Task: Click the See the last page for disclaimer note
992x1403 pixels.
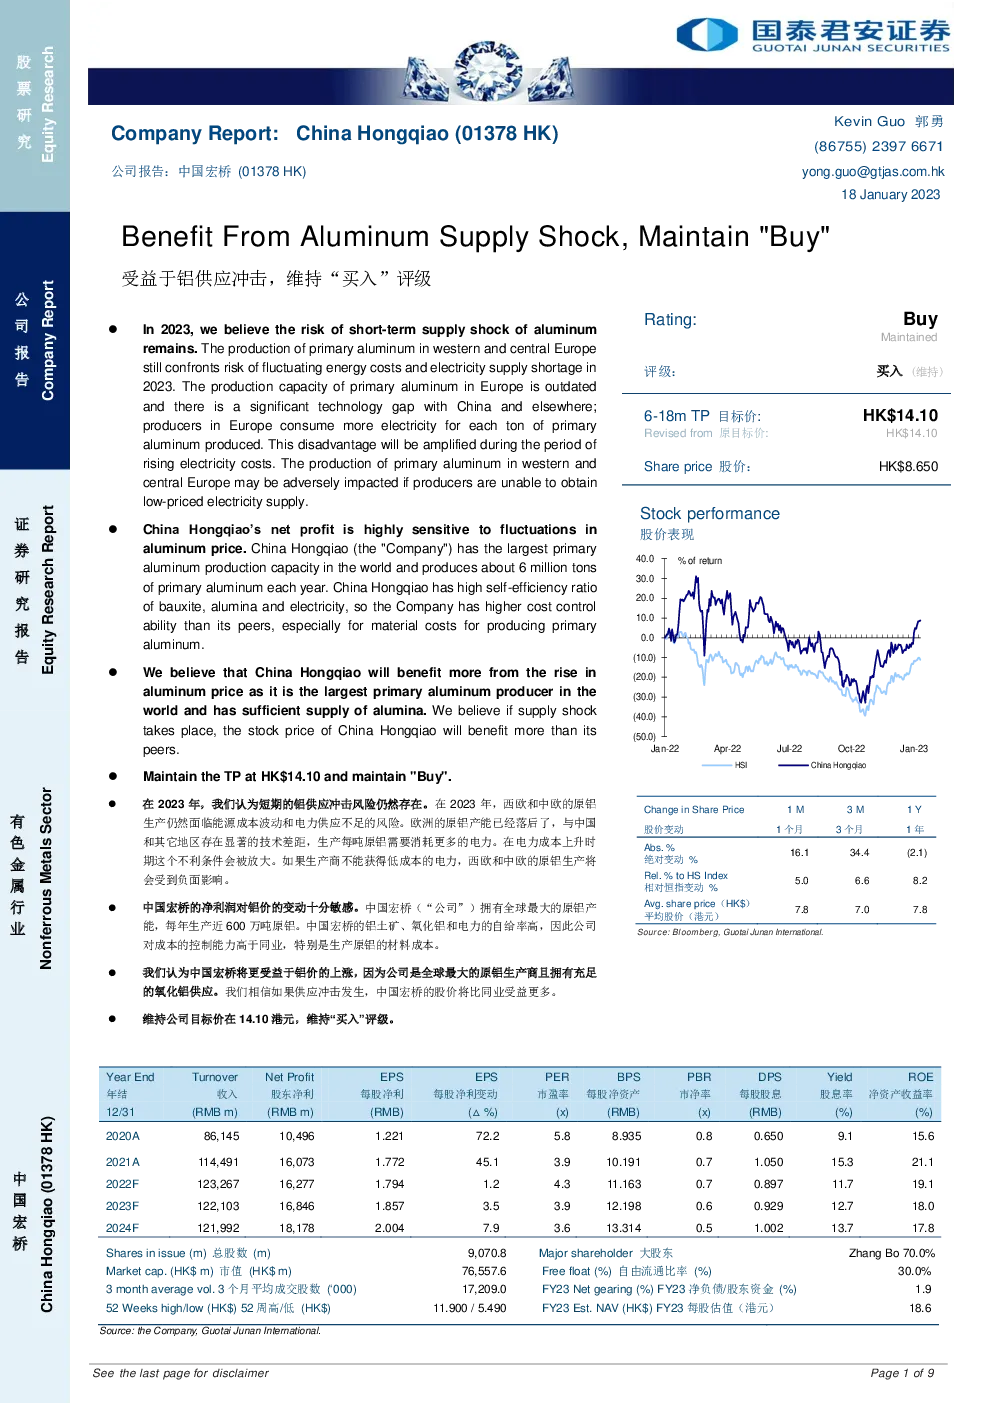Action: (180, 1373)
